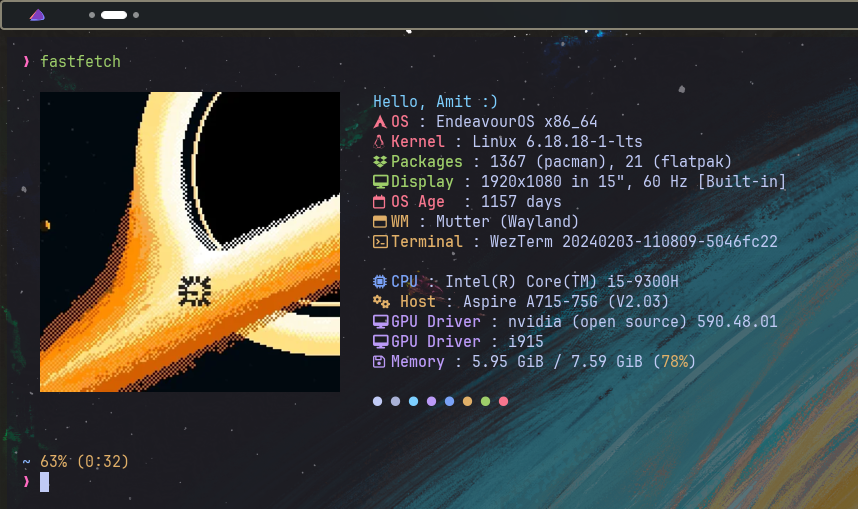The width and height of the screenshot is (858, 509).
Task: Click 'Intel(R) Core(TM) i5-9300H' text
Action: click(x=561, y=281)
